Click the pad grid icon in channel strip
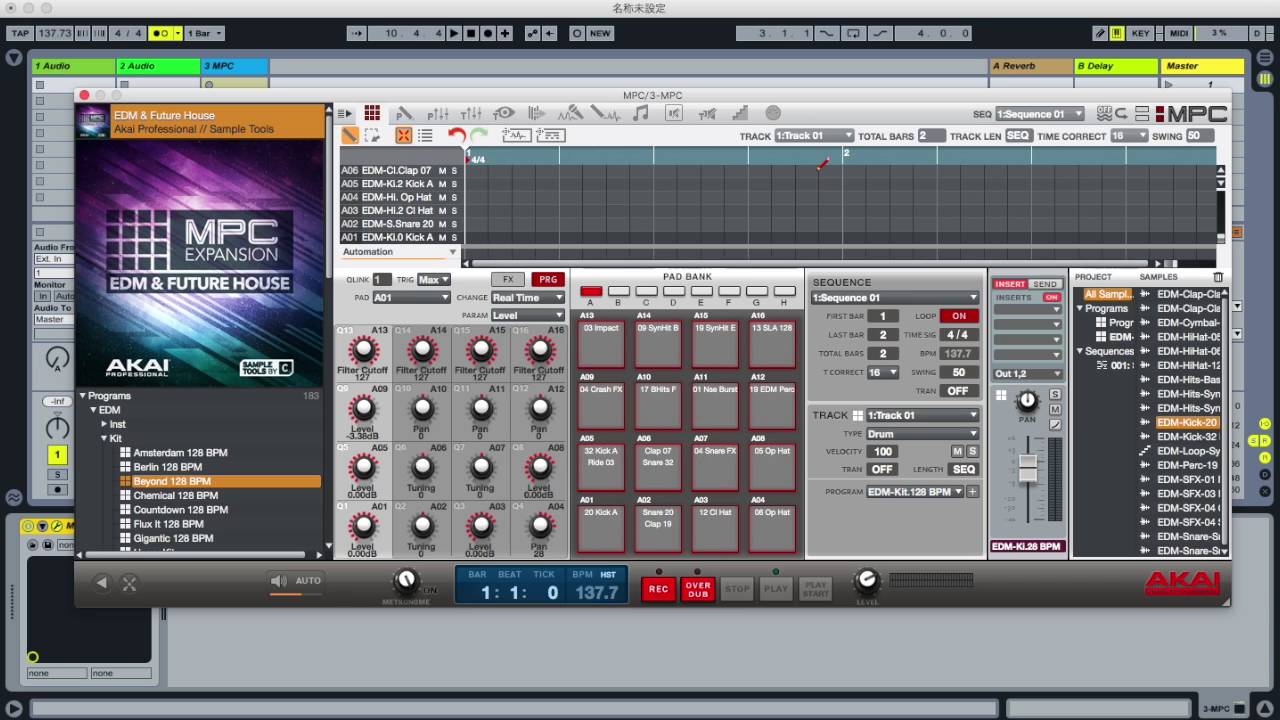Image resolution: width=1280 pixels, height=720 pixels. coord(1001,395)
